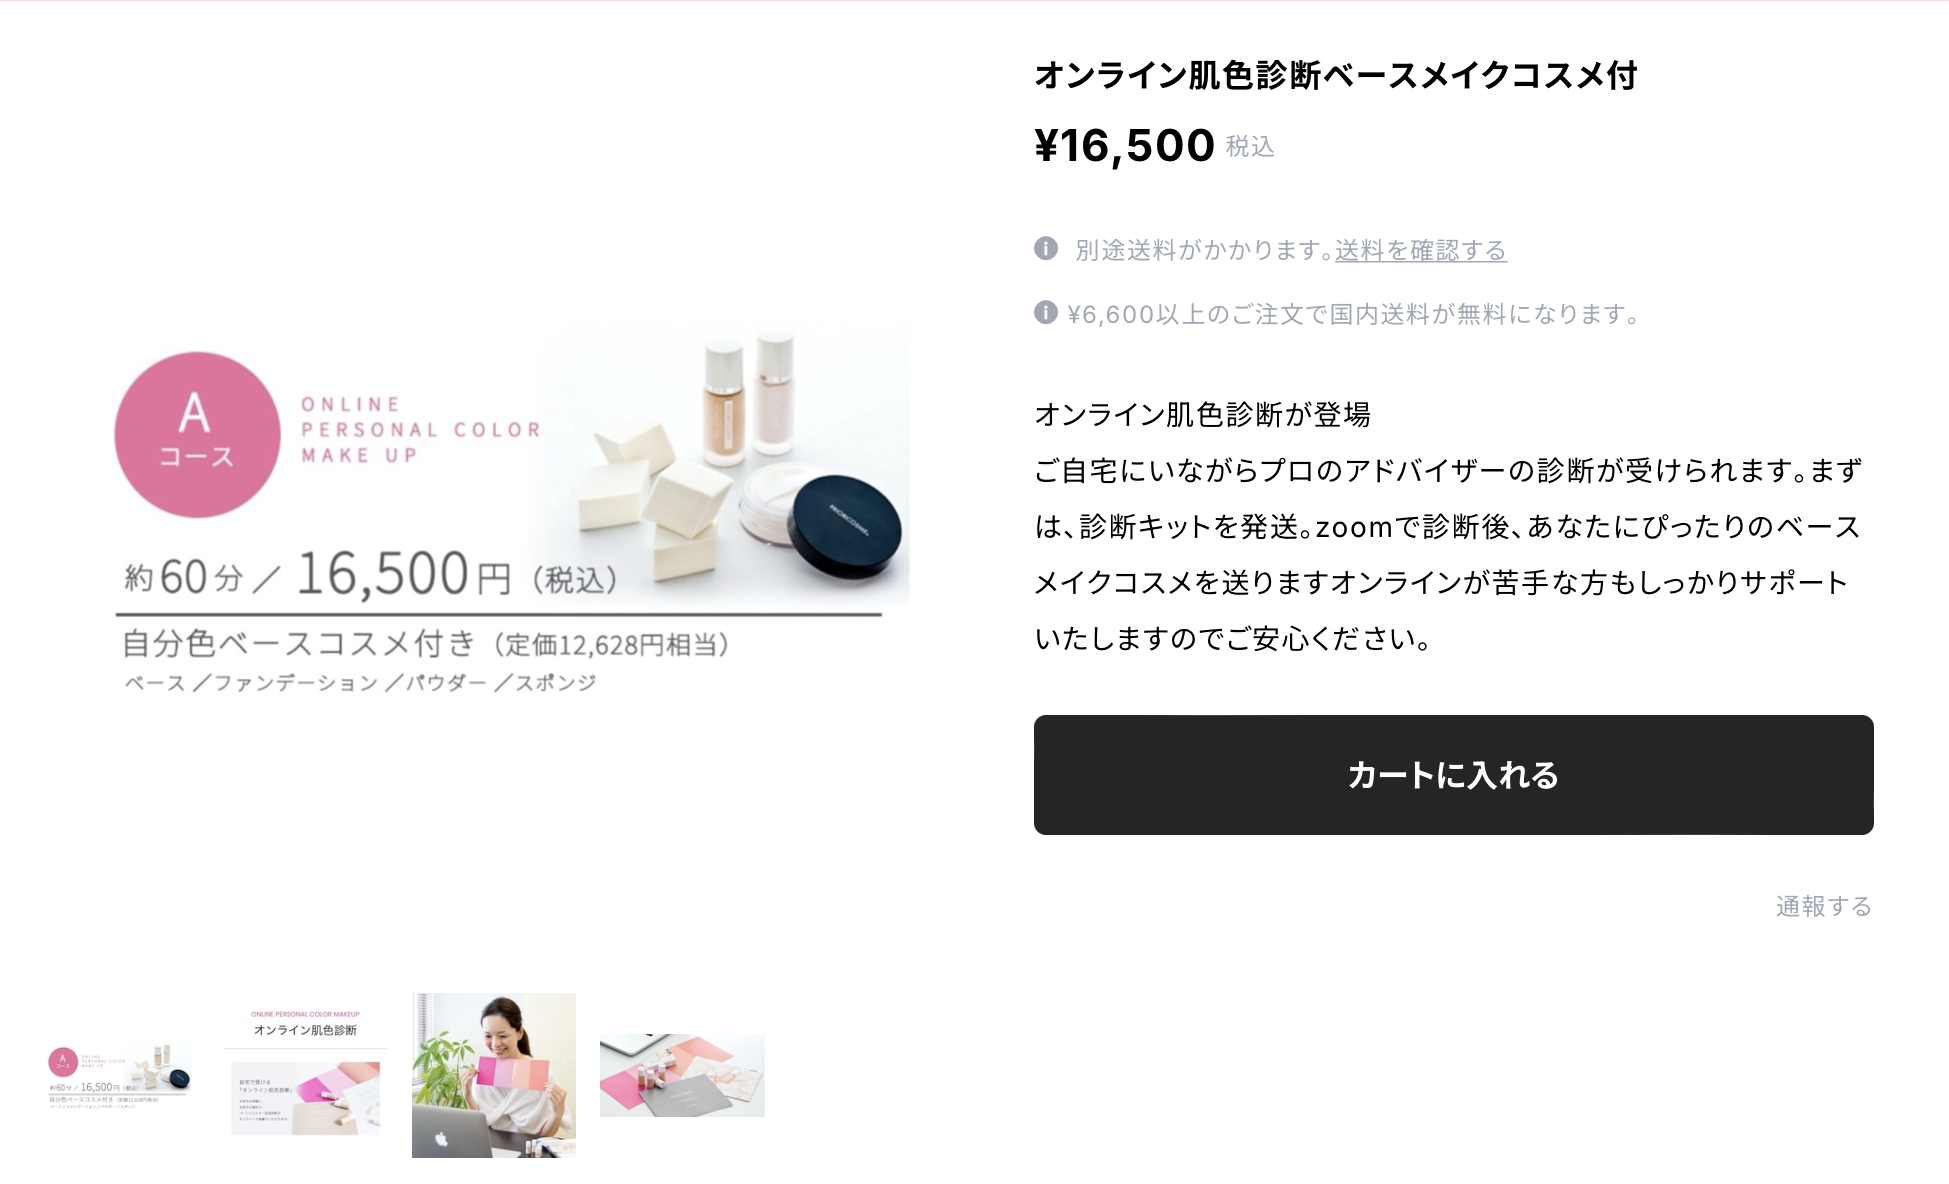
Task: Report this product via 通報する
Action: [x=1824, y=906]
